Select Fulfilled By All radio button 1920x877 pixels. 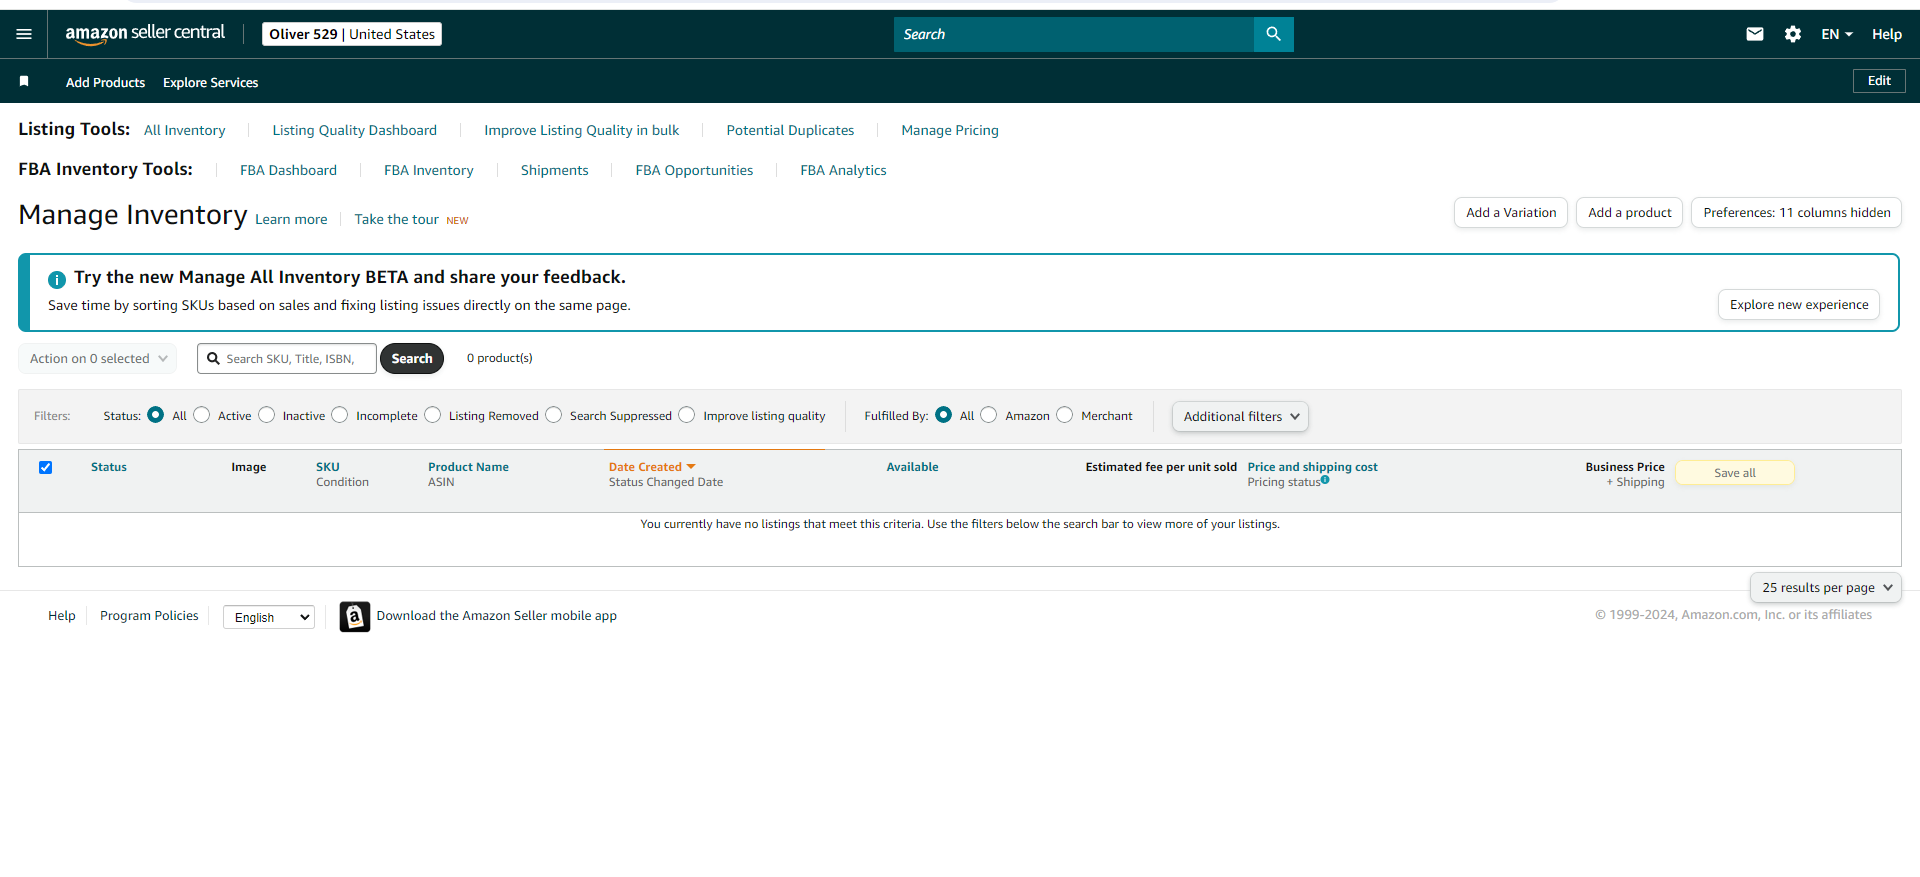point(943,414)
